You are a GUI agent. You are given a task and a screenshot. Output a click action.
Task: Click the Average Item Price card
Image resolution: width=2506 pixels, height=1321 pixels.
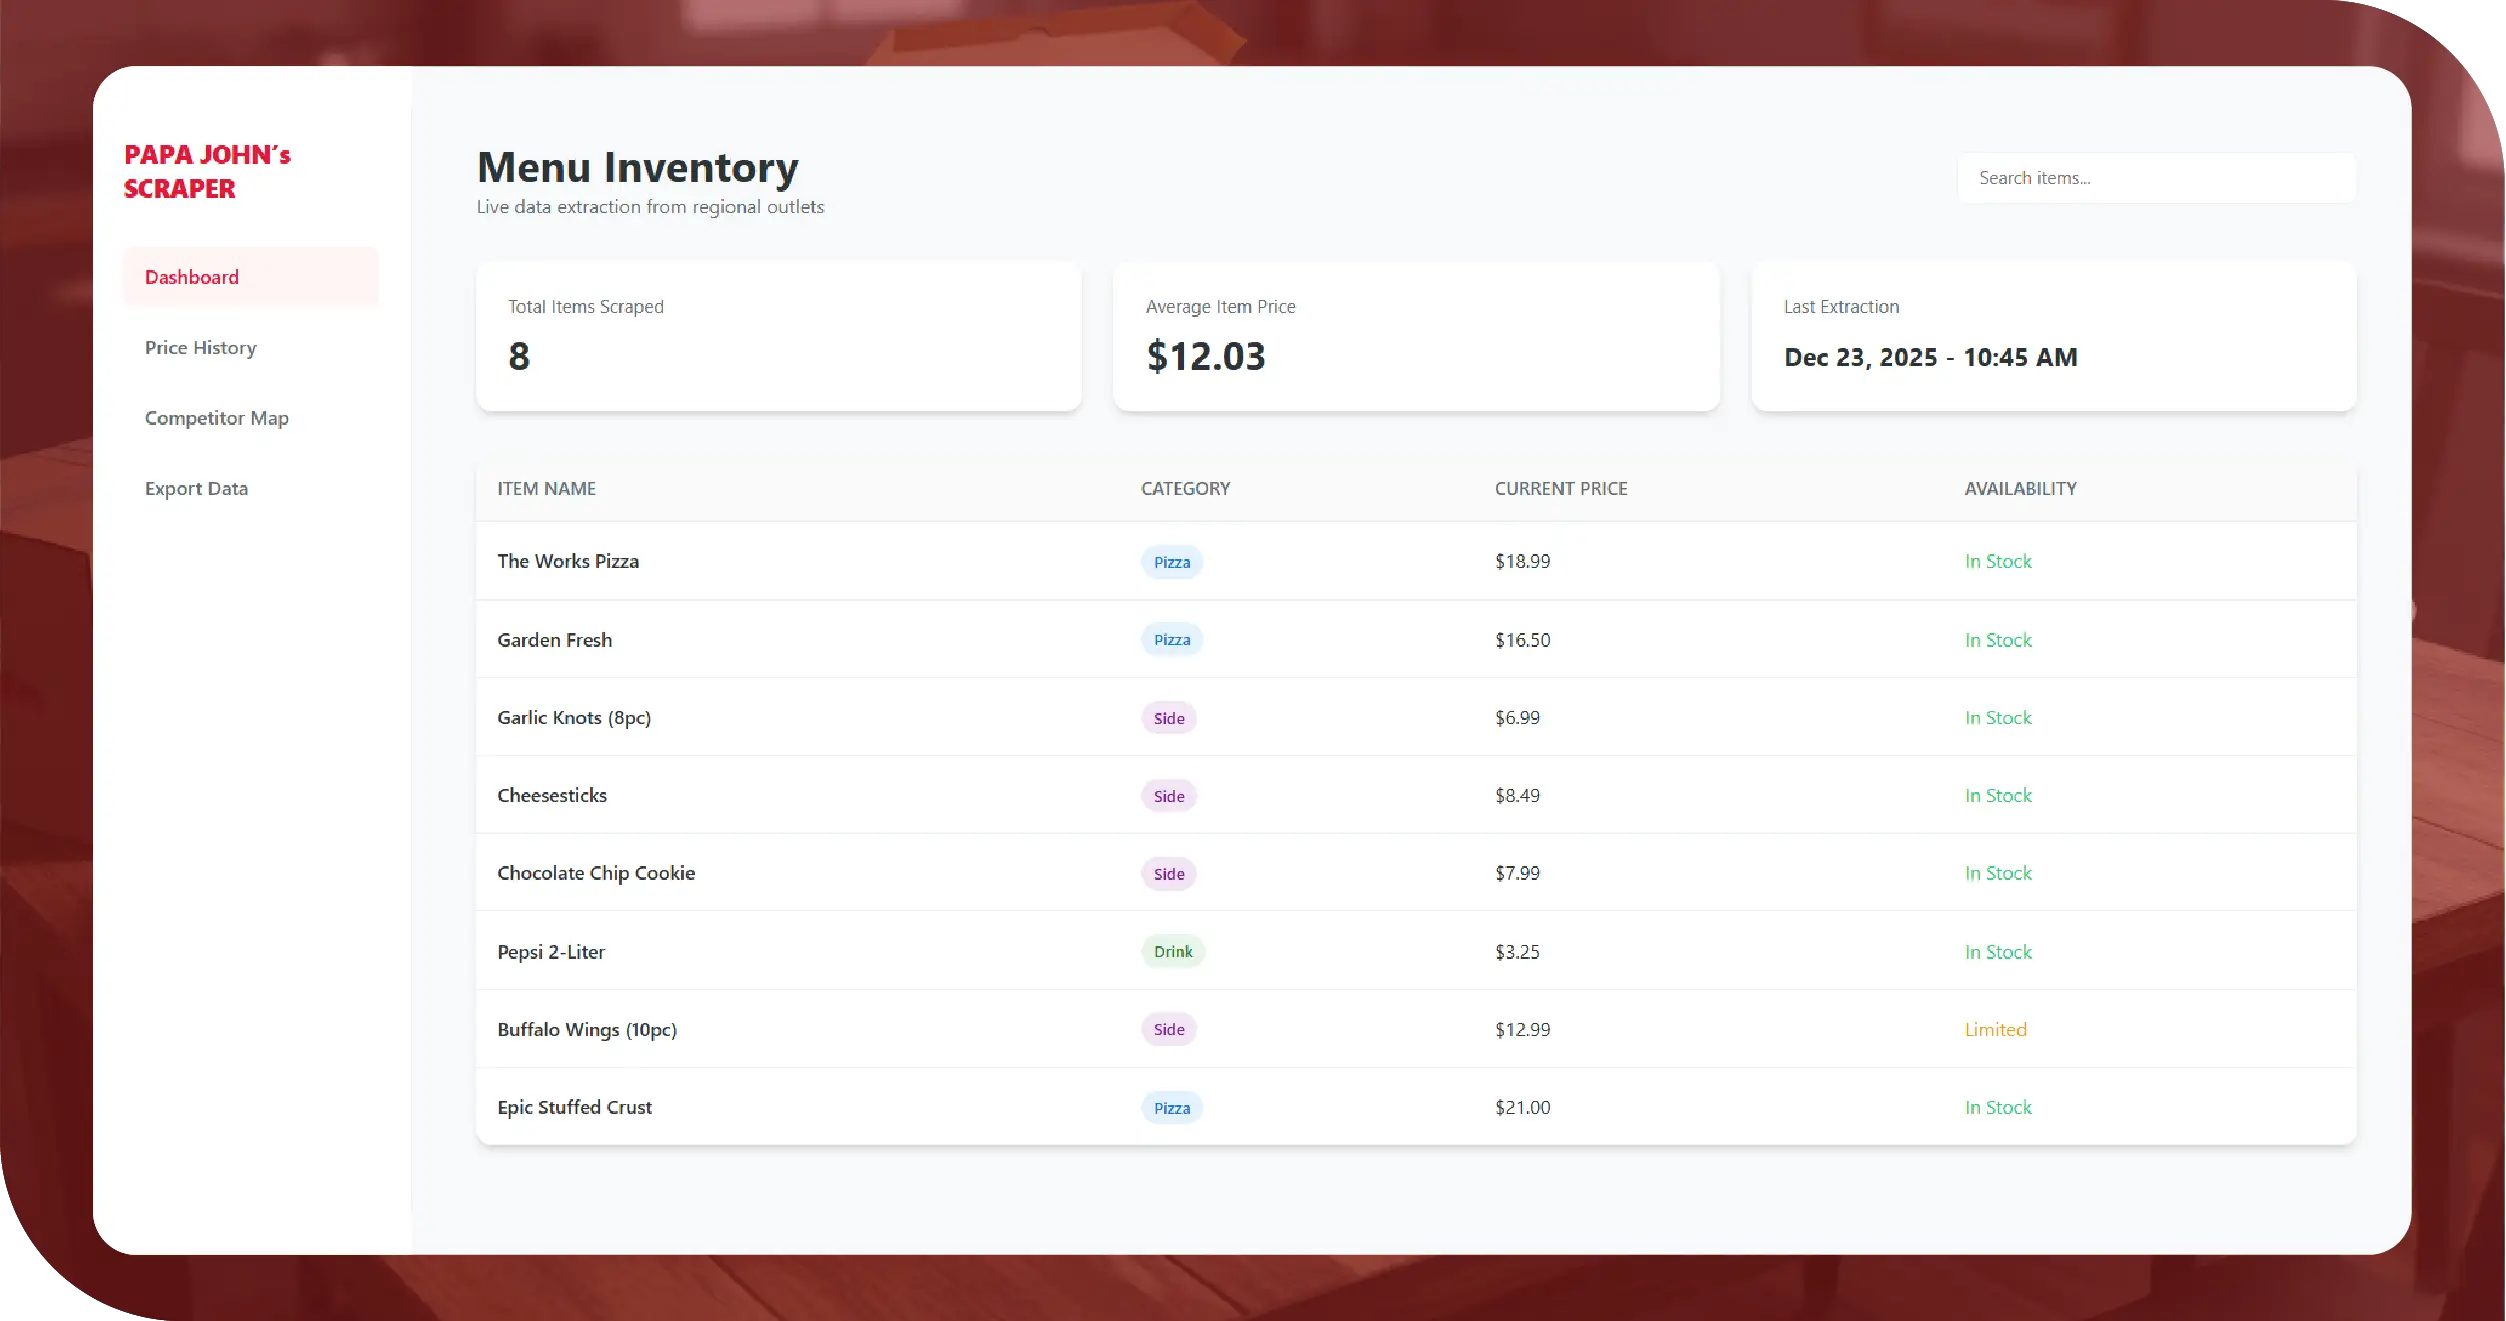click(1415, 336)
